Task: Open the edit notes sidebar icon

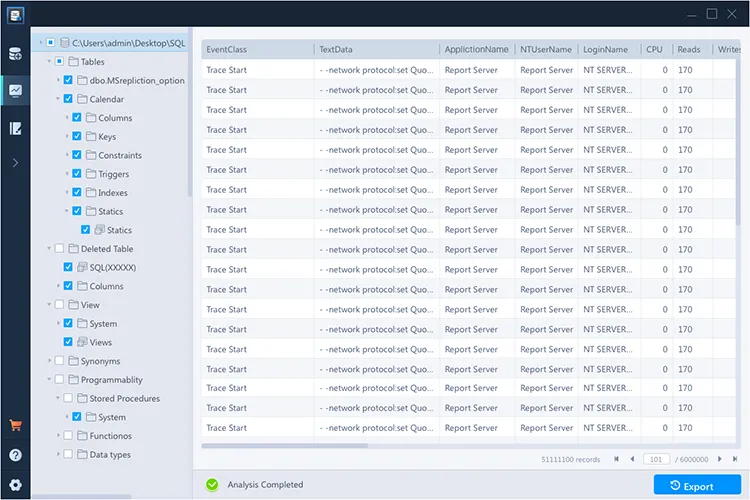Action: 15,128
